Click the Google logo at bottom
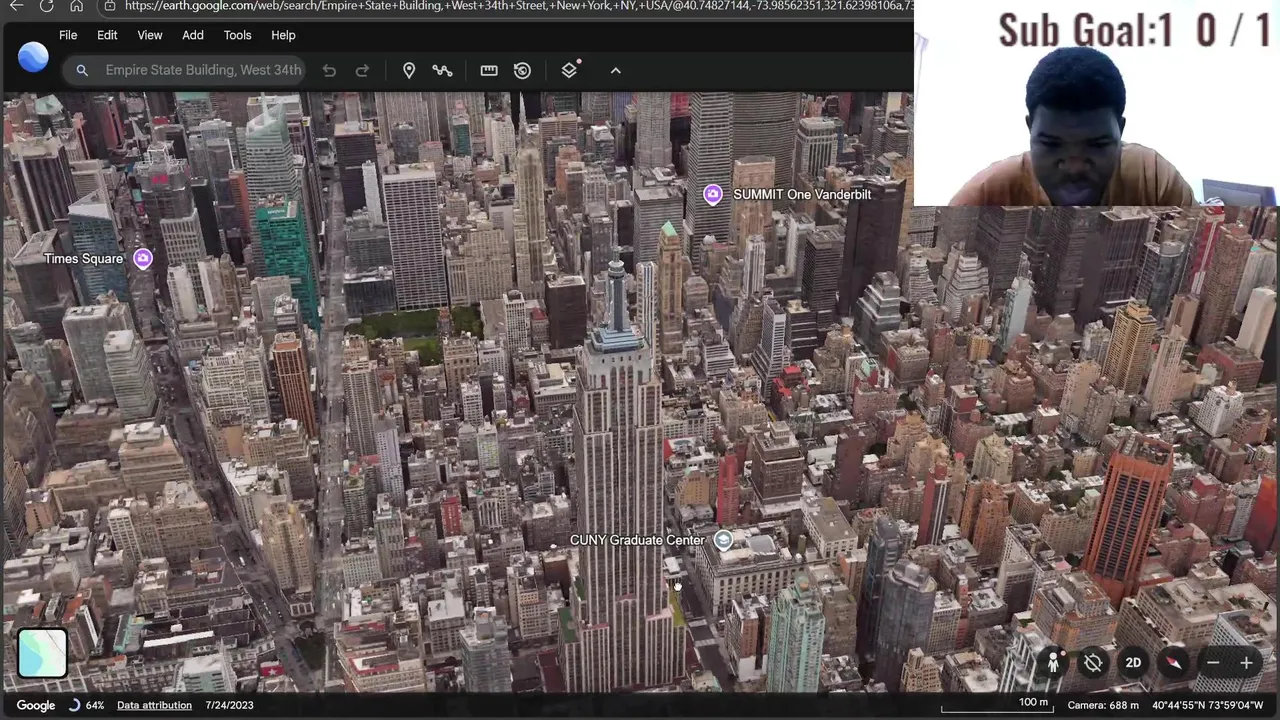The height and width of the screenshot is (720, 1280). click(x=36, y=705)
